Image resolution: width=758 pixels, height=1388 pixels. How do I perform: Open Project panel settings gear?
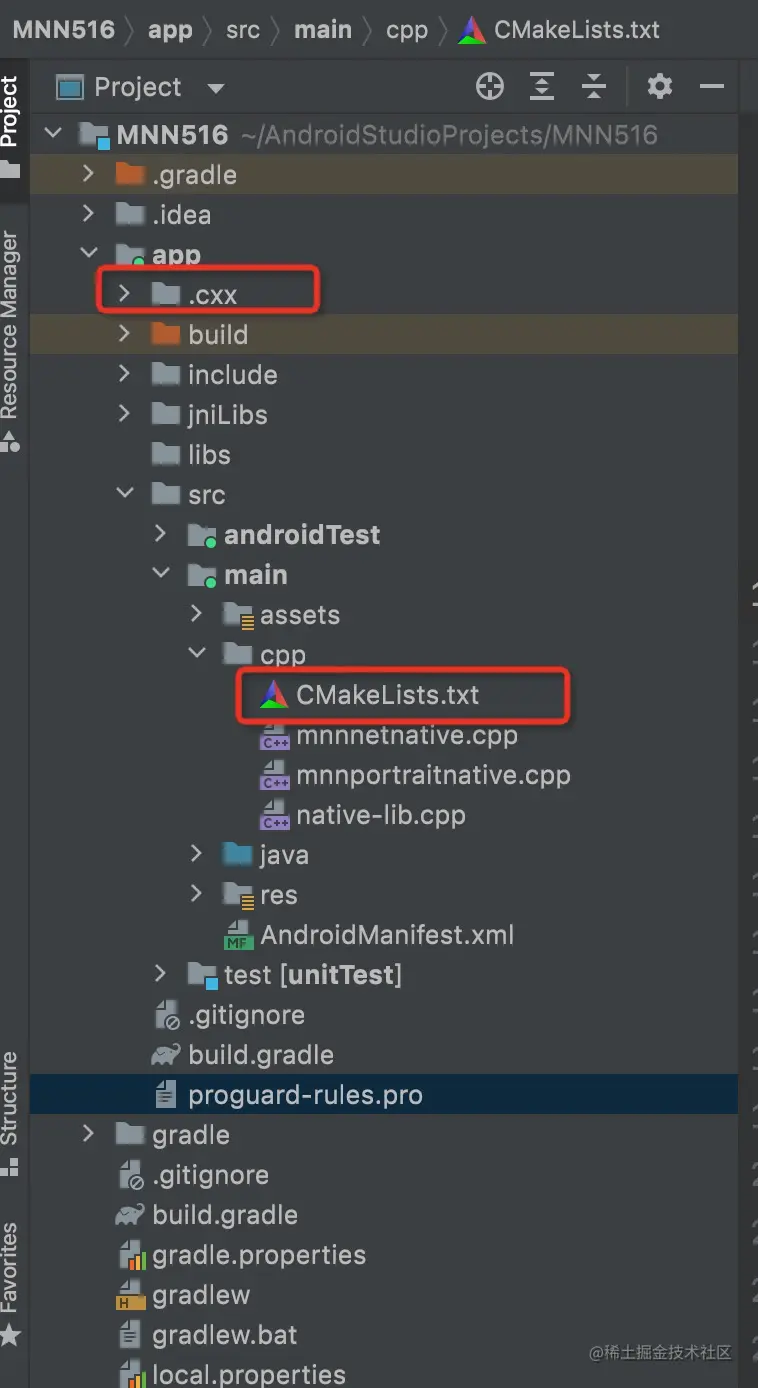coord(659,87)
